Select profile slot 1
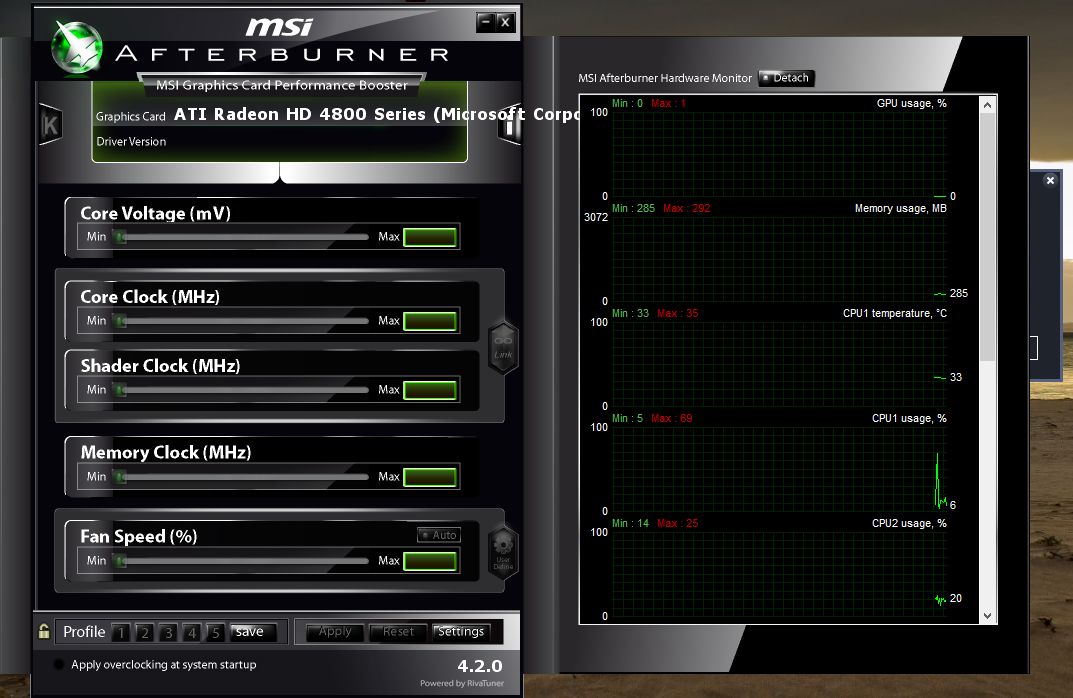Screen dimensions: 1073x698 click(121, 632)
